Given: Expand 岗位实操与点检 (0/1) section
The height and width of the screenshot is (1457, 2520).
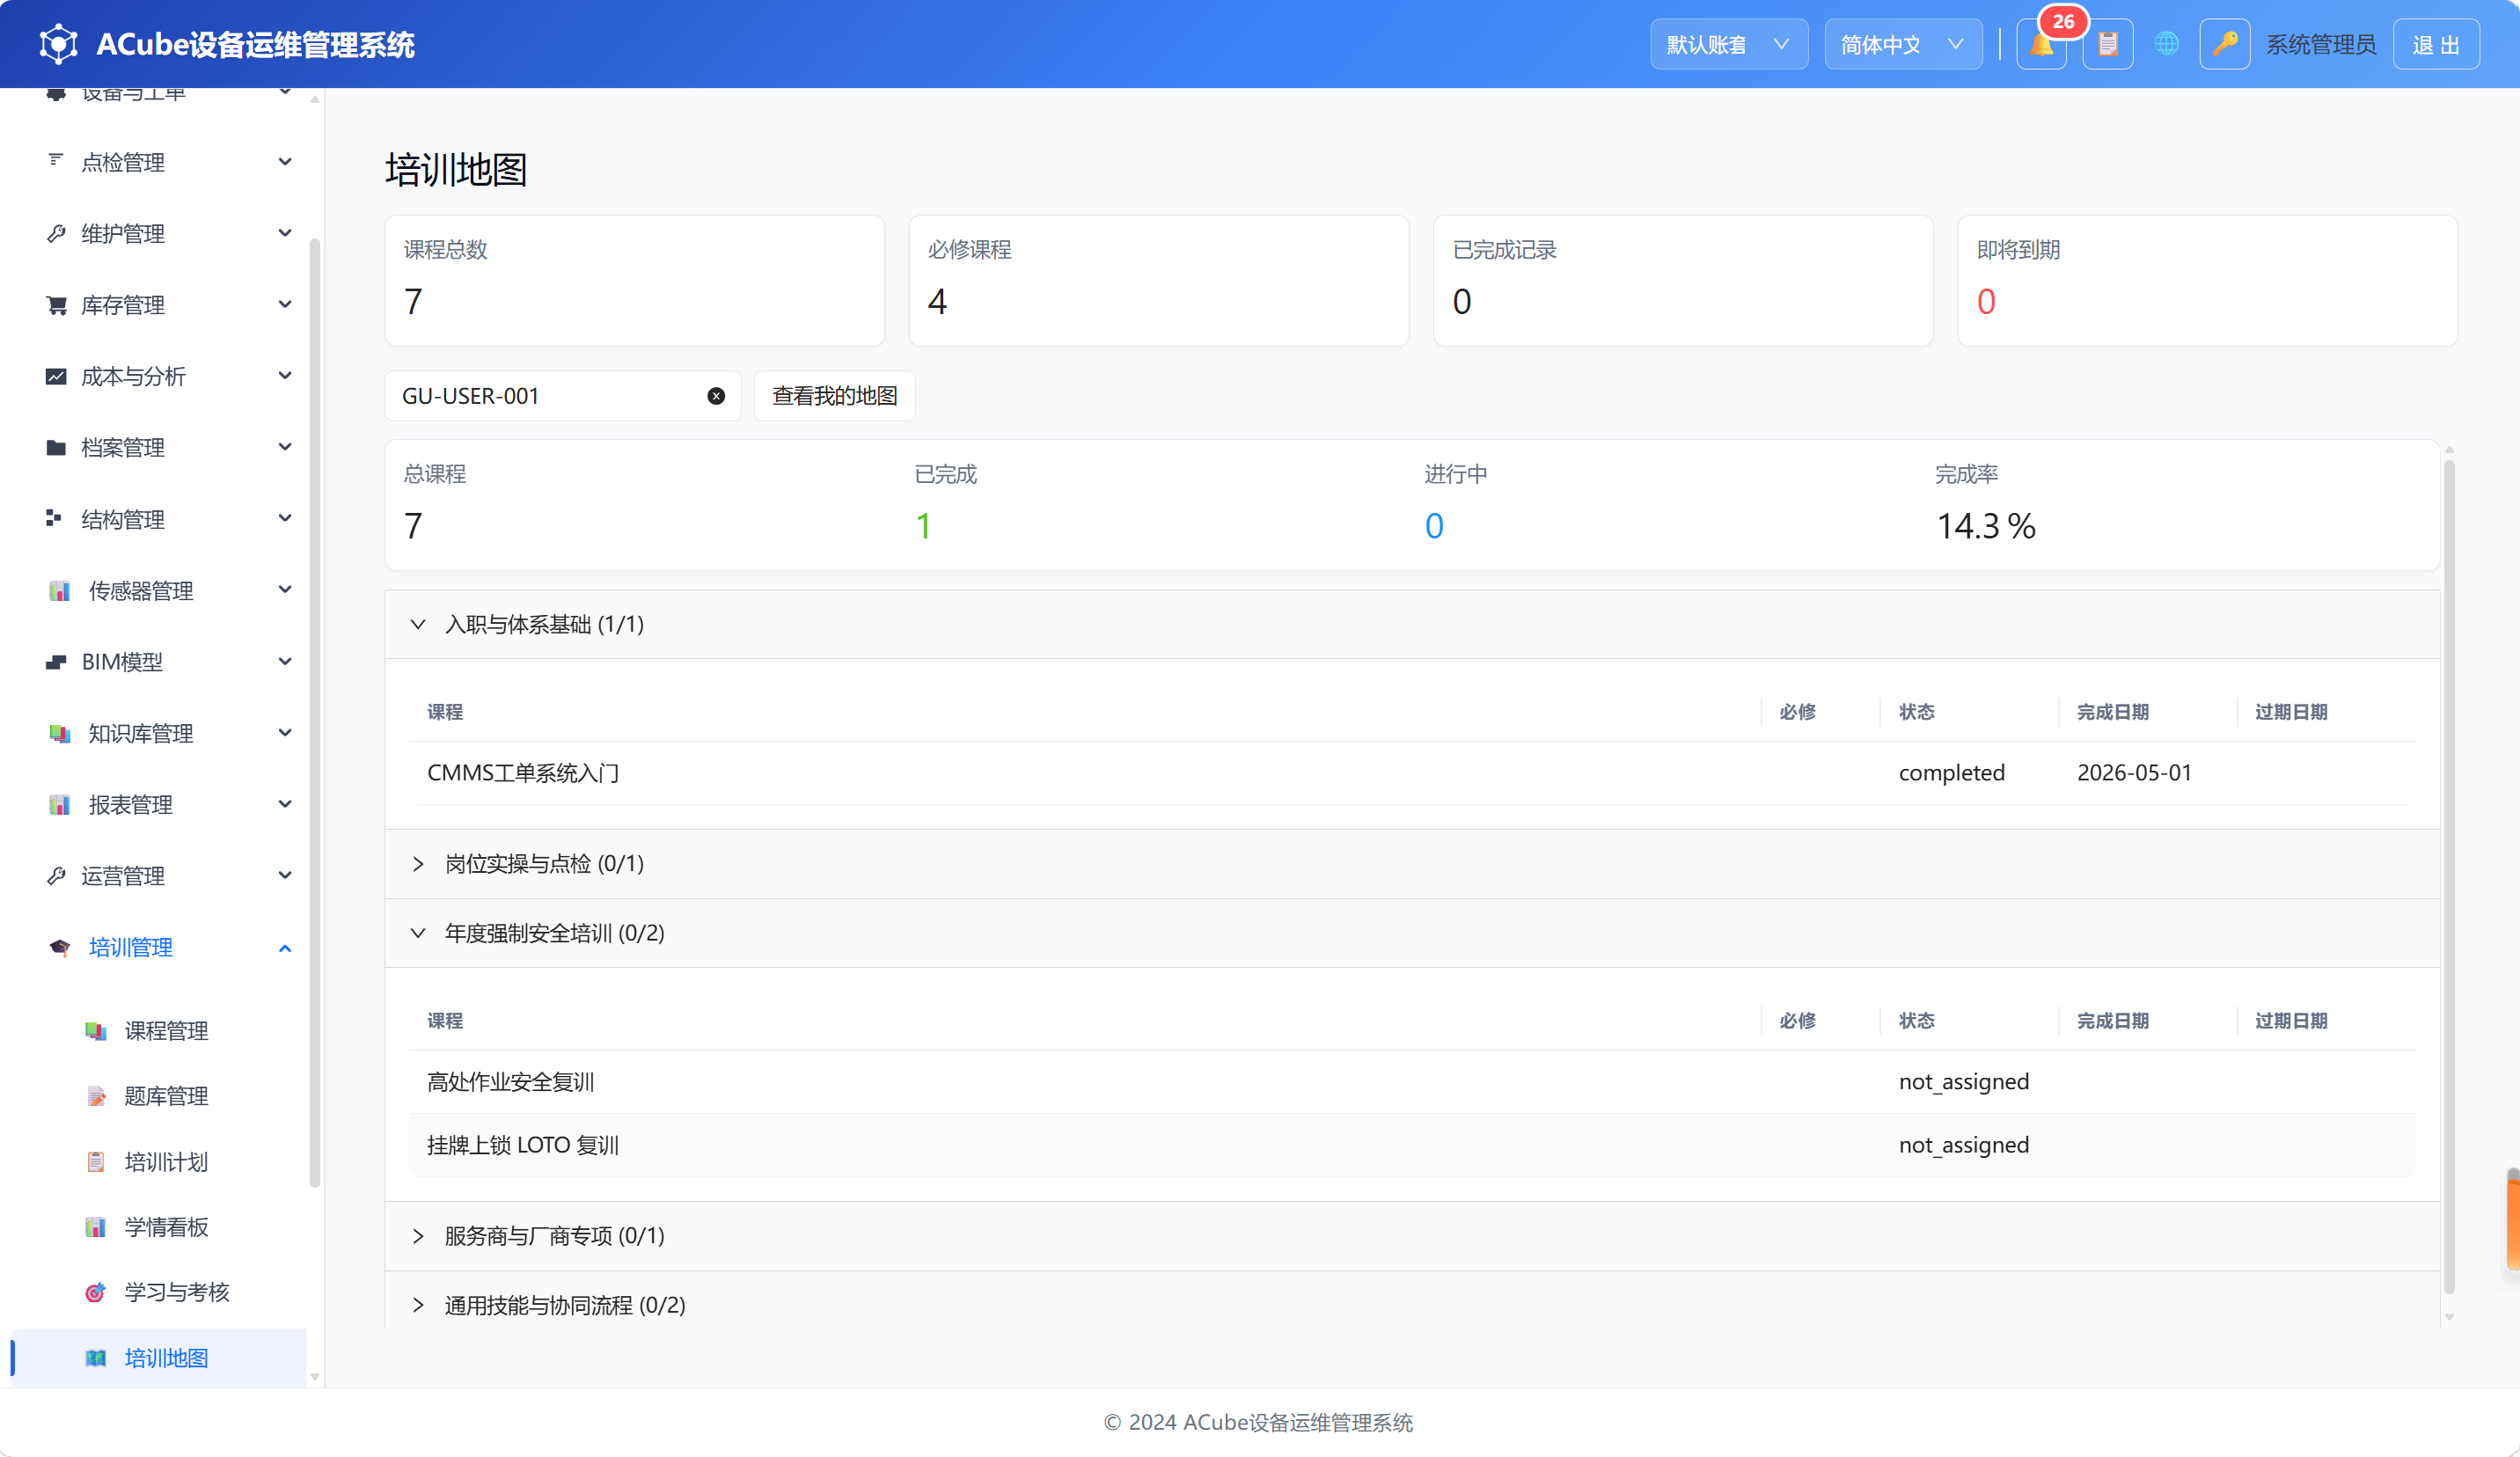Looking at the screenshot, I should tap(1411, 863).
